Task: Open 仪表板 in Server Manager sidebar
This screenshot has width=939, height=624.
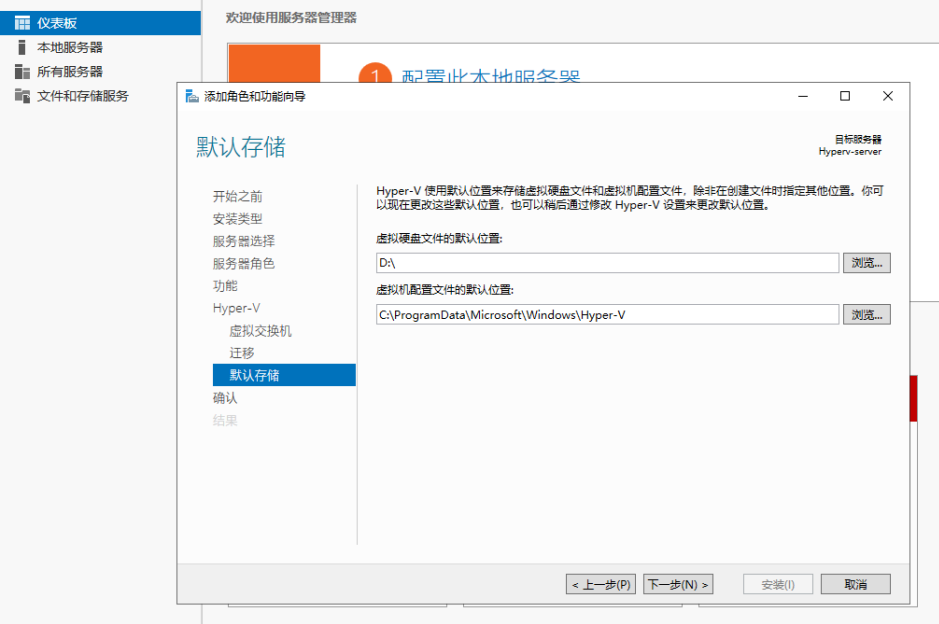Action: [x=100, y=23]
